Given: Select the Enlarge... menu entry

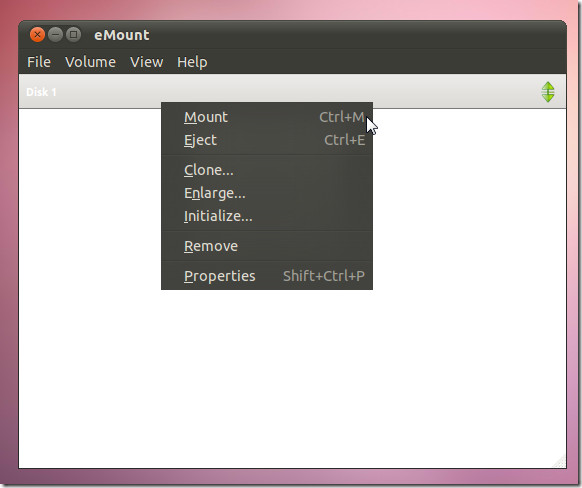Looking at the screenshot, I should point(267,193).
